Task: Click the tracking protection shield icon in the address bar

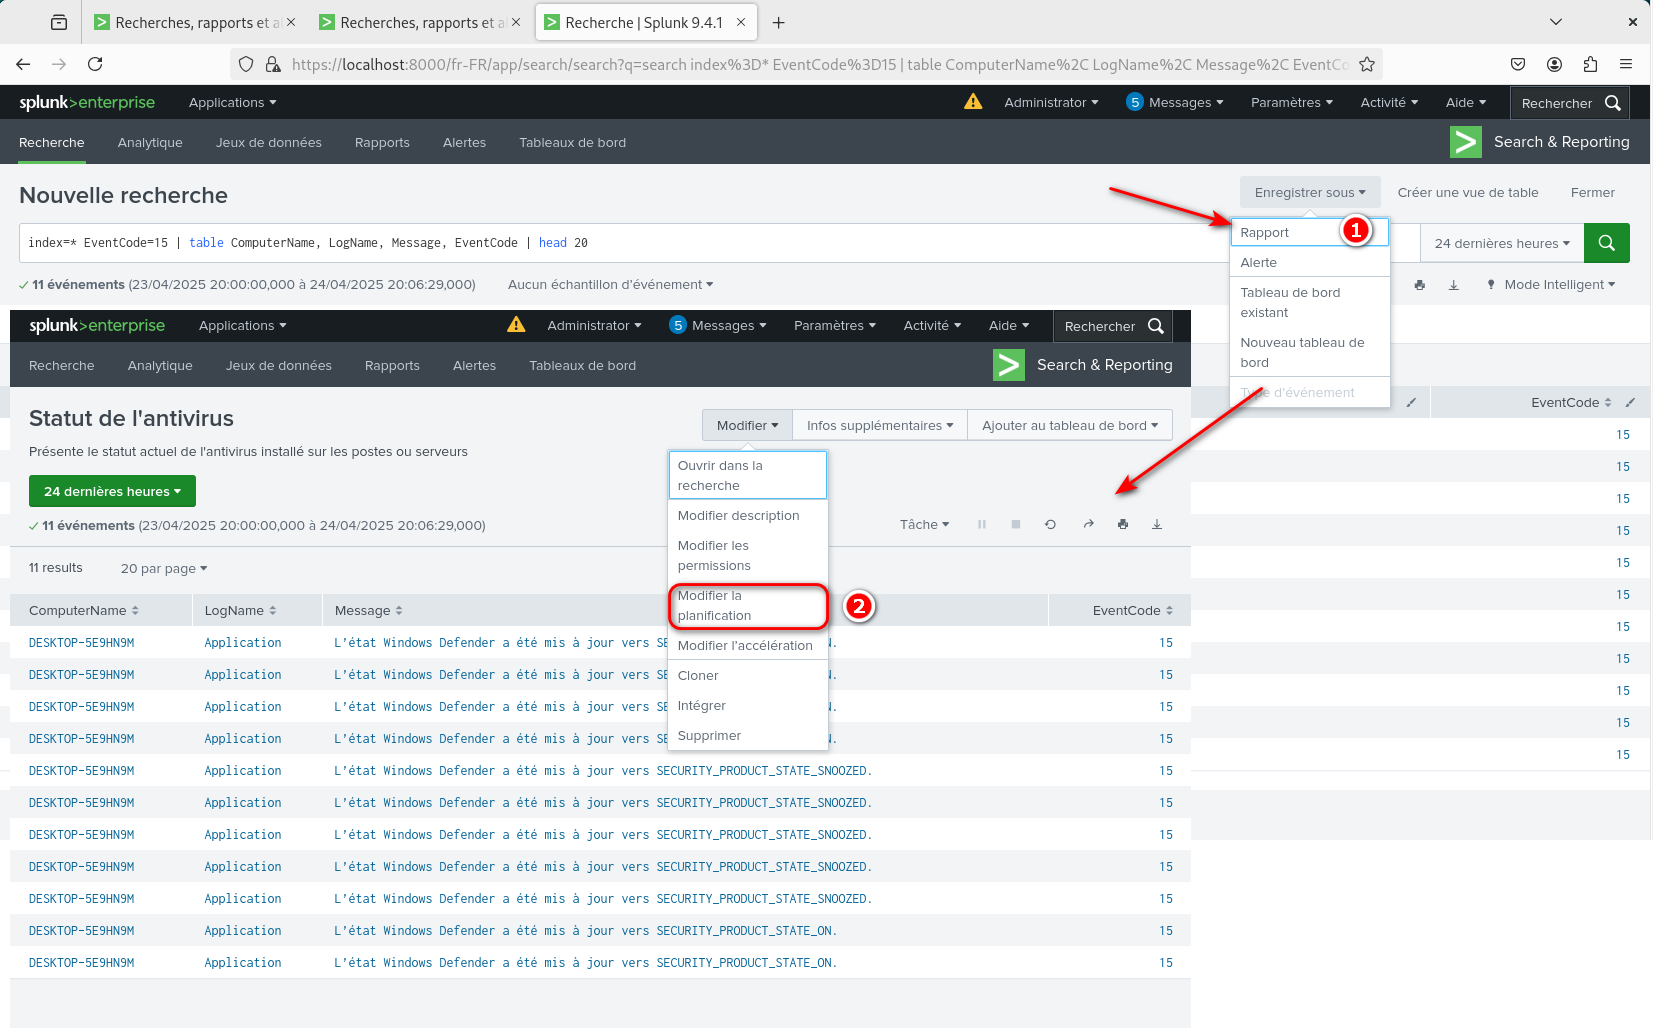Action: pos(246,64)
